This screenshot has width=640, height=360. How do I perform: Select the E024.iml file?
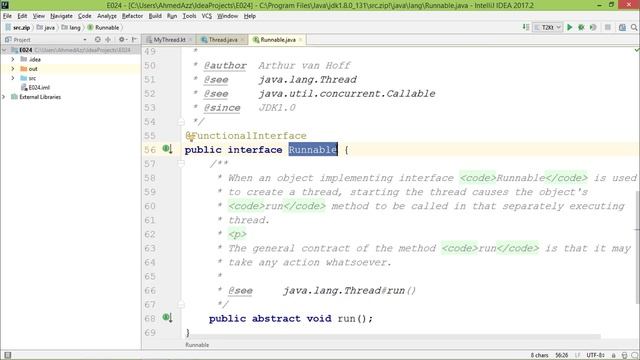click(36, 87)
